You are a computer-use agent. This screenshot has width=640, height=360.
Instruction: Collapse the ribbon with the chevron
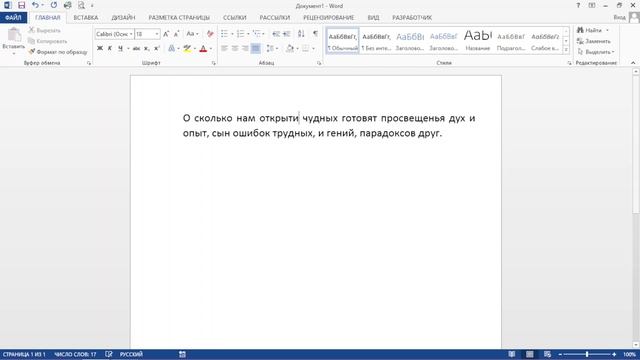click(x=633, y=63)
